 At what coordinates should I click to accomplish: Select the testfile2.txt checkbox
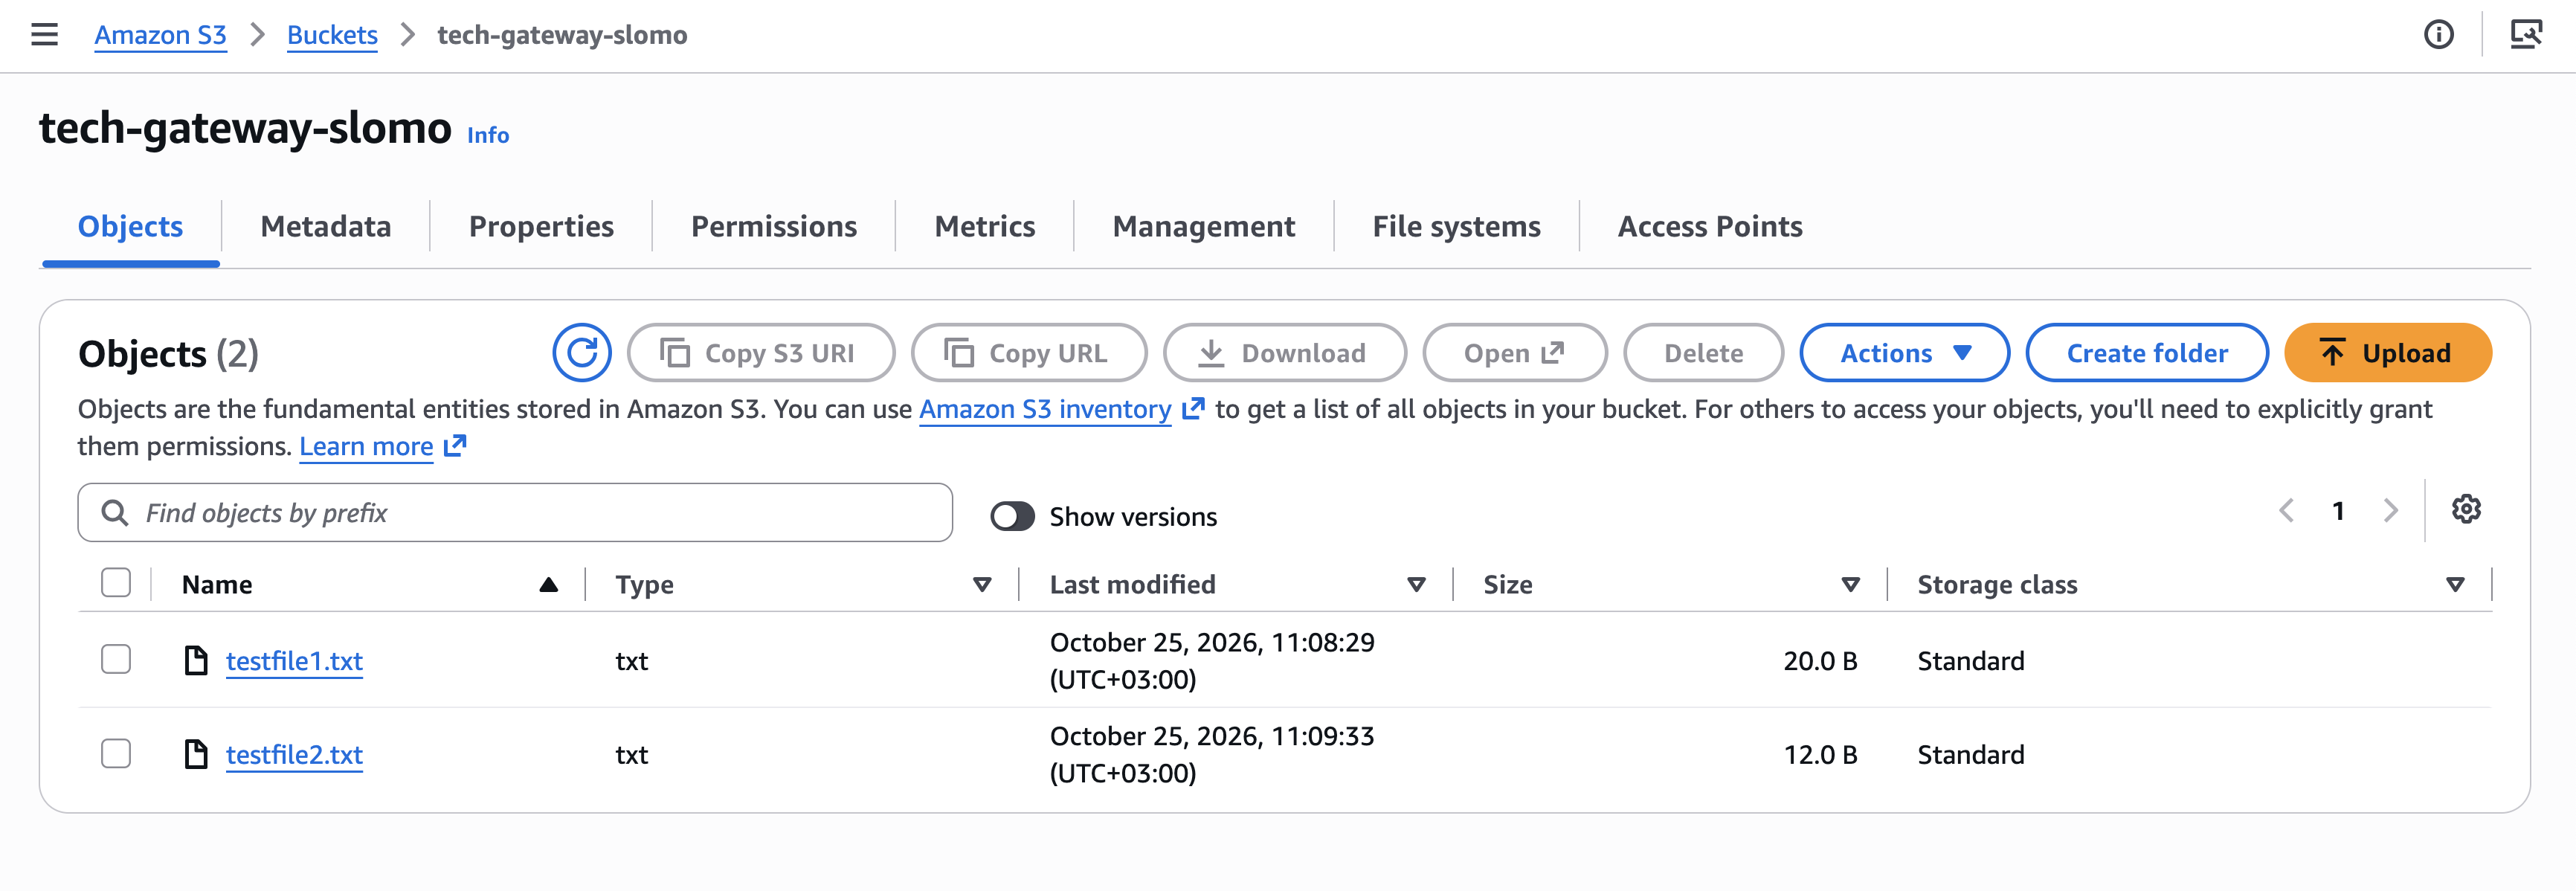pos(116,754)
